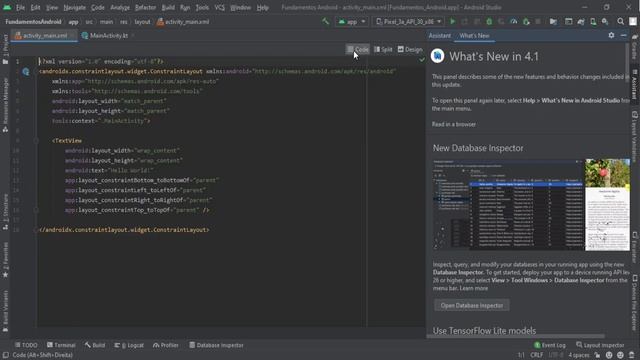The width and height of the screenshot is (640, 360).
Task: Switch to the MainActivity.kt editor tab
Action: [109, 36]
